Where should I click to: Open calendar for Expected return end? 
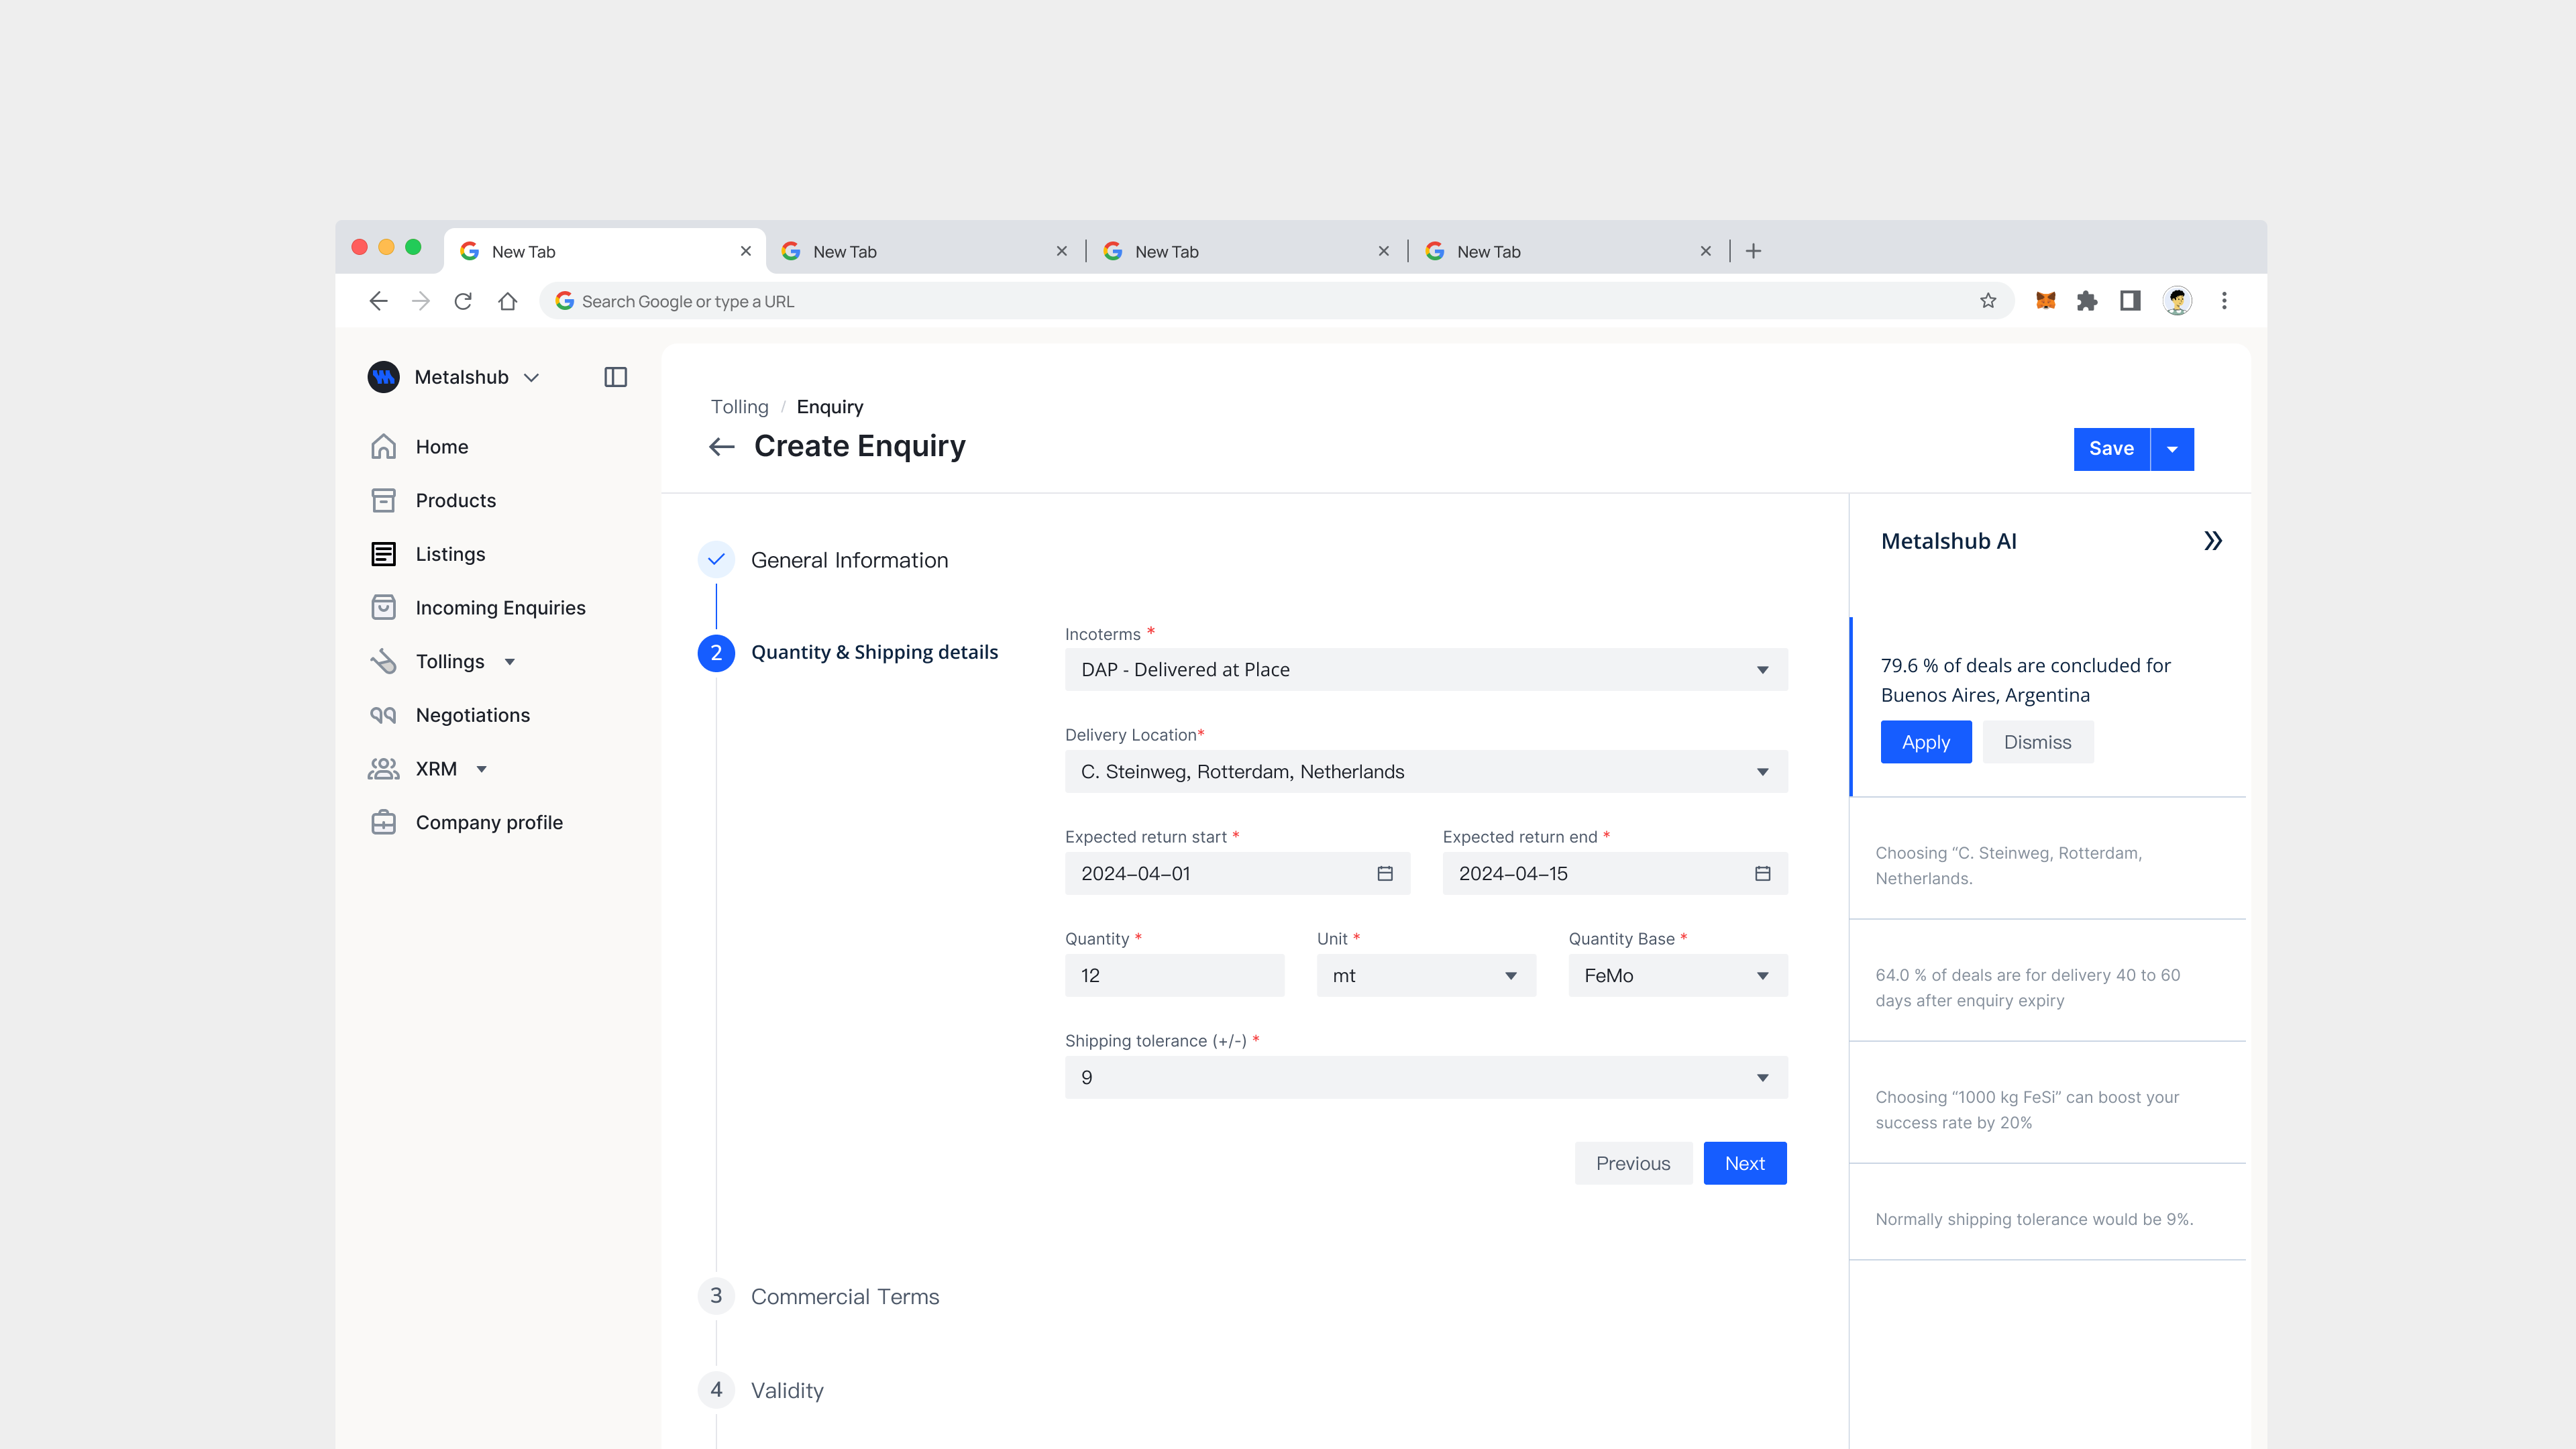[1762, 873]
